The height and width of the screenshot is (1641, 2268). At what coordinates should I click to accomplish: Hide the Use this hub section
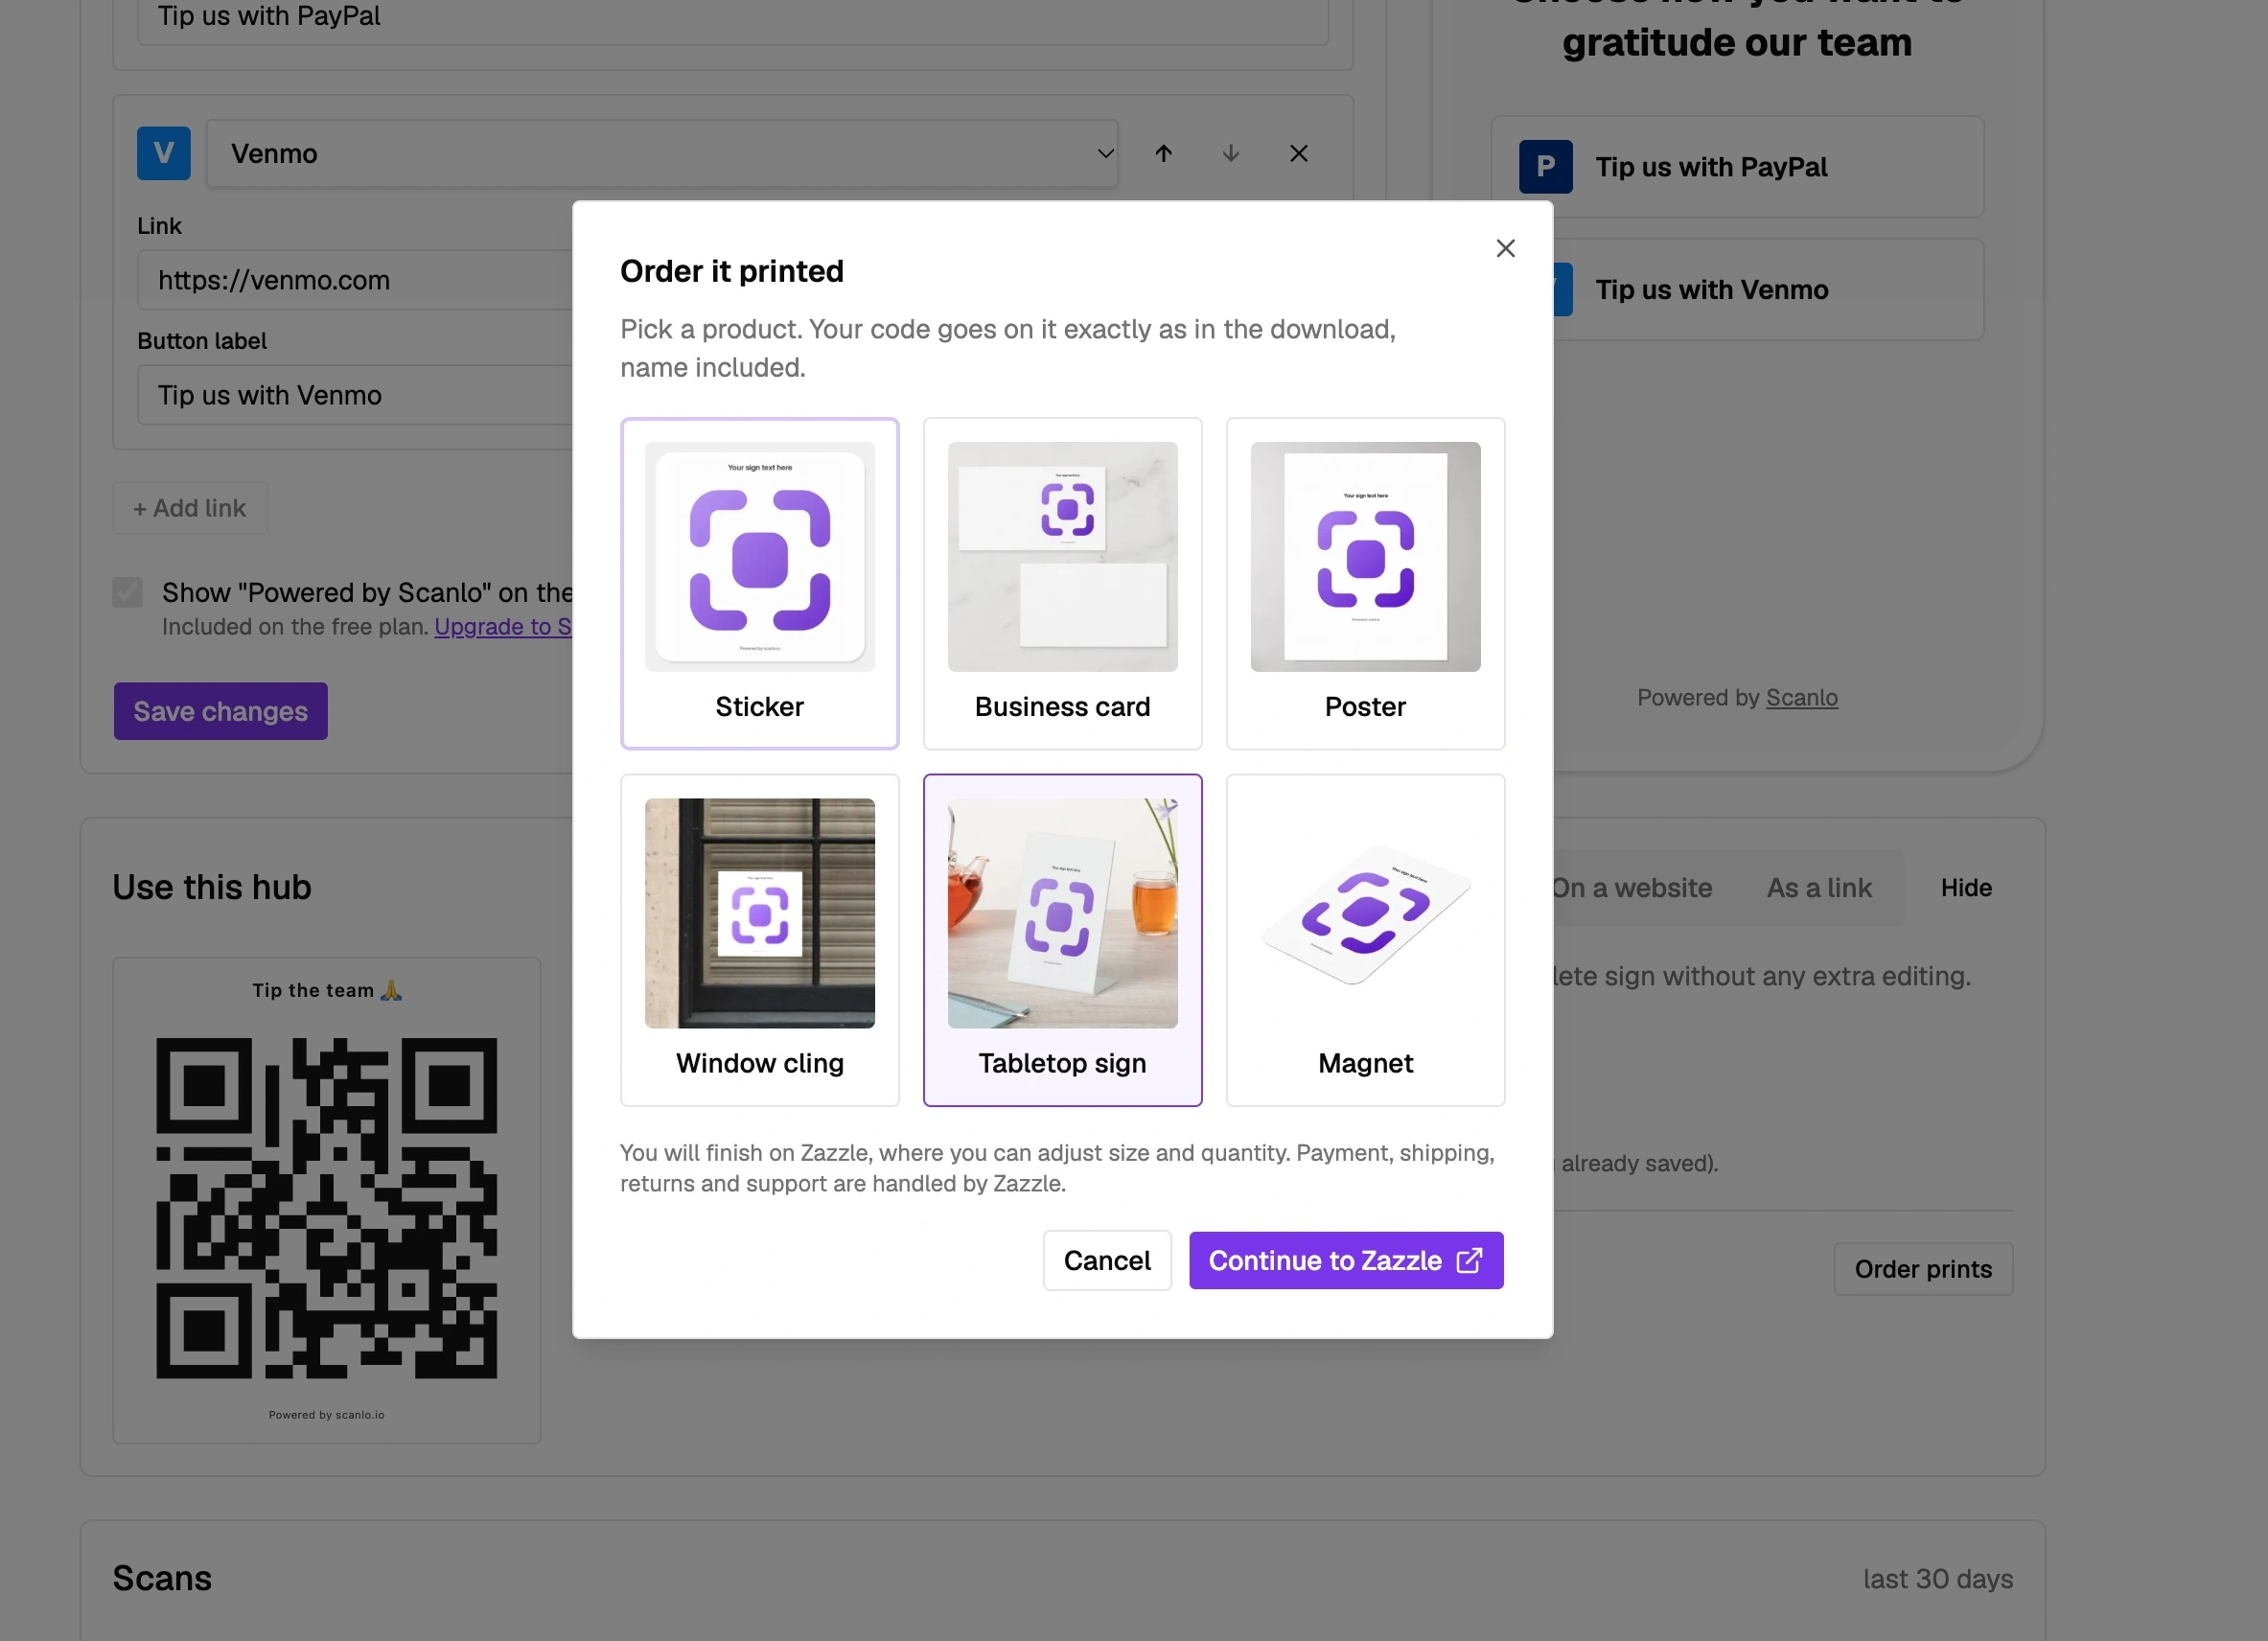[1966, 888]
